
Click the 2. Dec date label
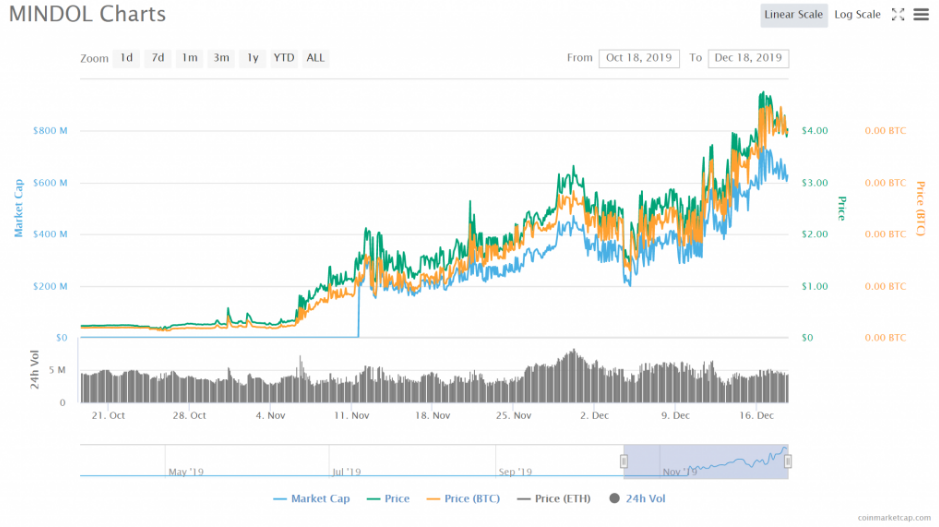click(x=595, y=415)
